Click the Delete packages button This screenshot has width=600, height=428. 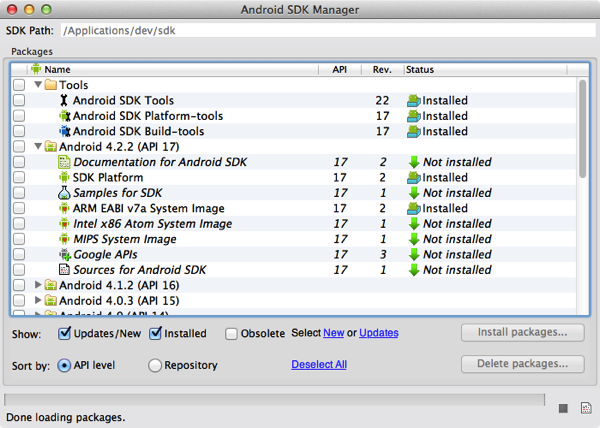point(523,364)
